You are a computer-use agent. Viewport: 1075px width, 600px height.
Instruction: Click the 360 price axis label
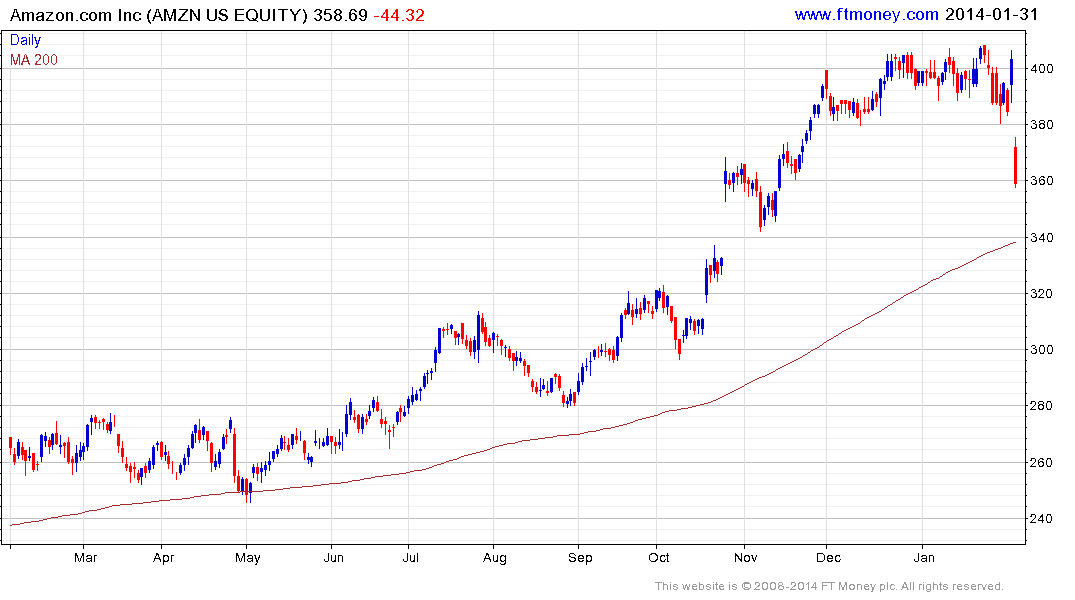point(1042,181)
